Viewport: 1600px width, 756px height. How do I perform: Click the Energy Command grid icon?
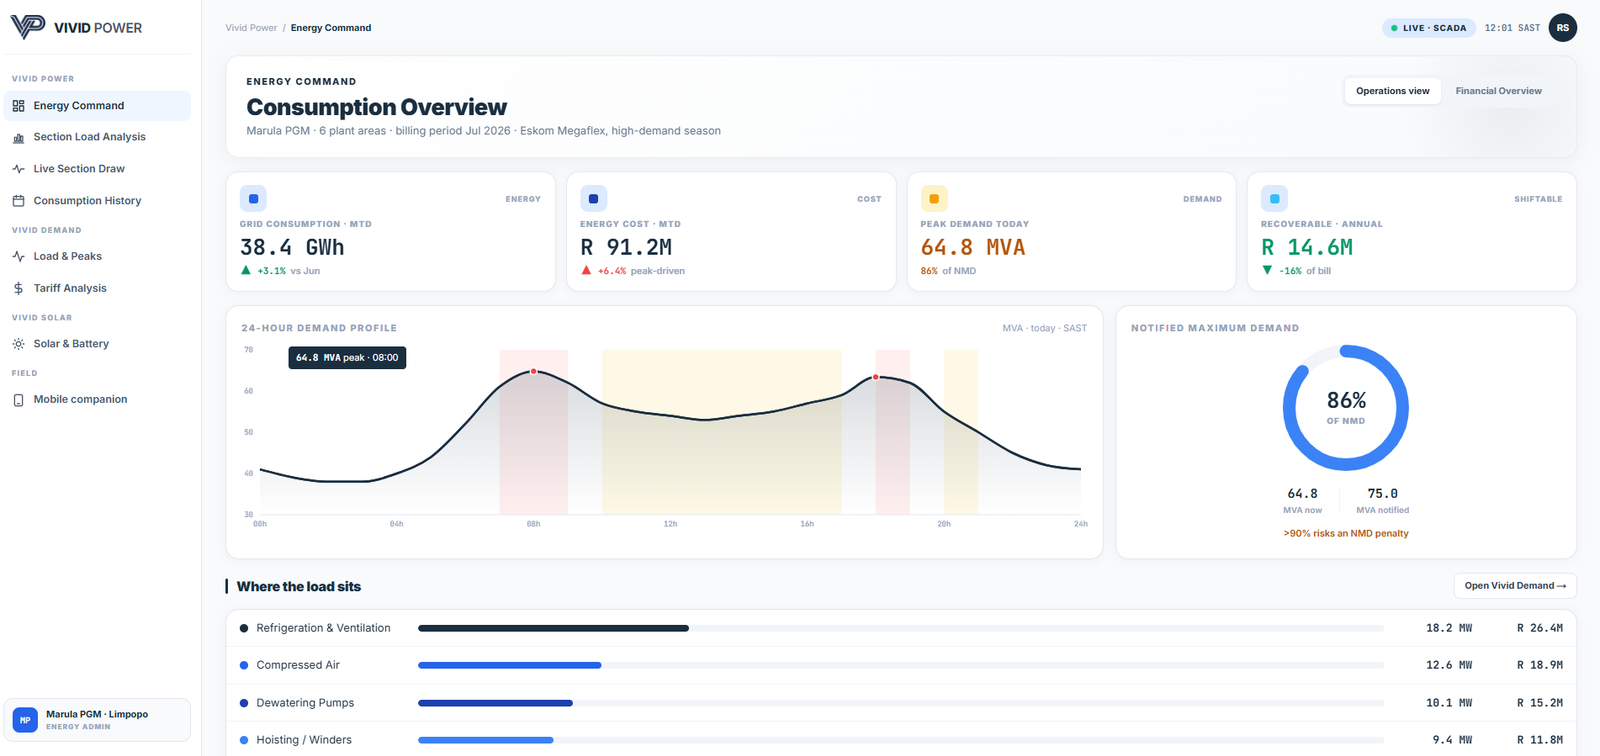tap(18, 106)
